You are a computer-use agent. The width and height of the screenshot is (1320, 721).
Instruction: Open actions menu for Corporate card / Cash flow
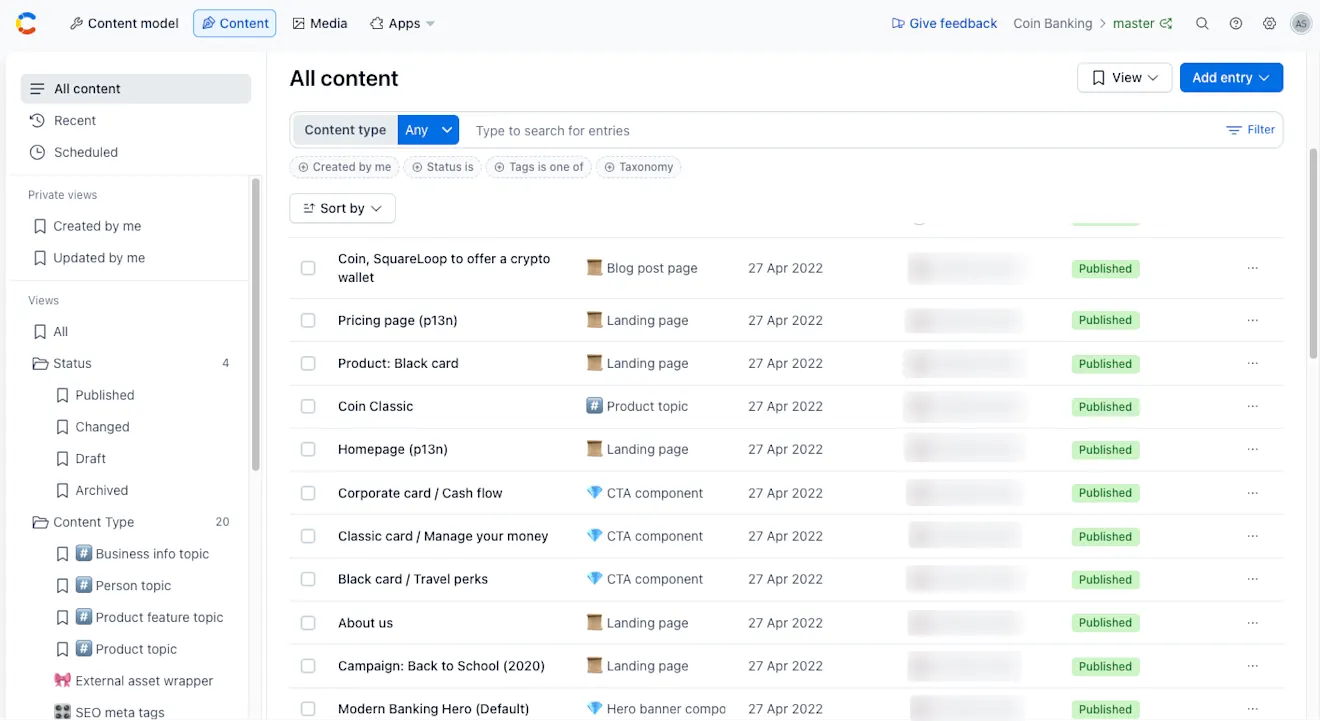click(1252, 493)
